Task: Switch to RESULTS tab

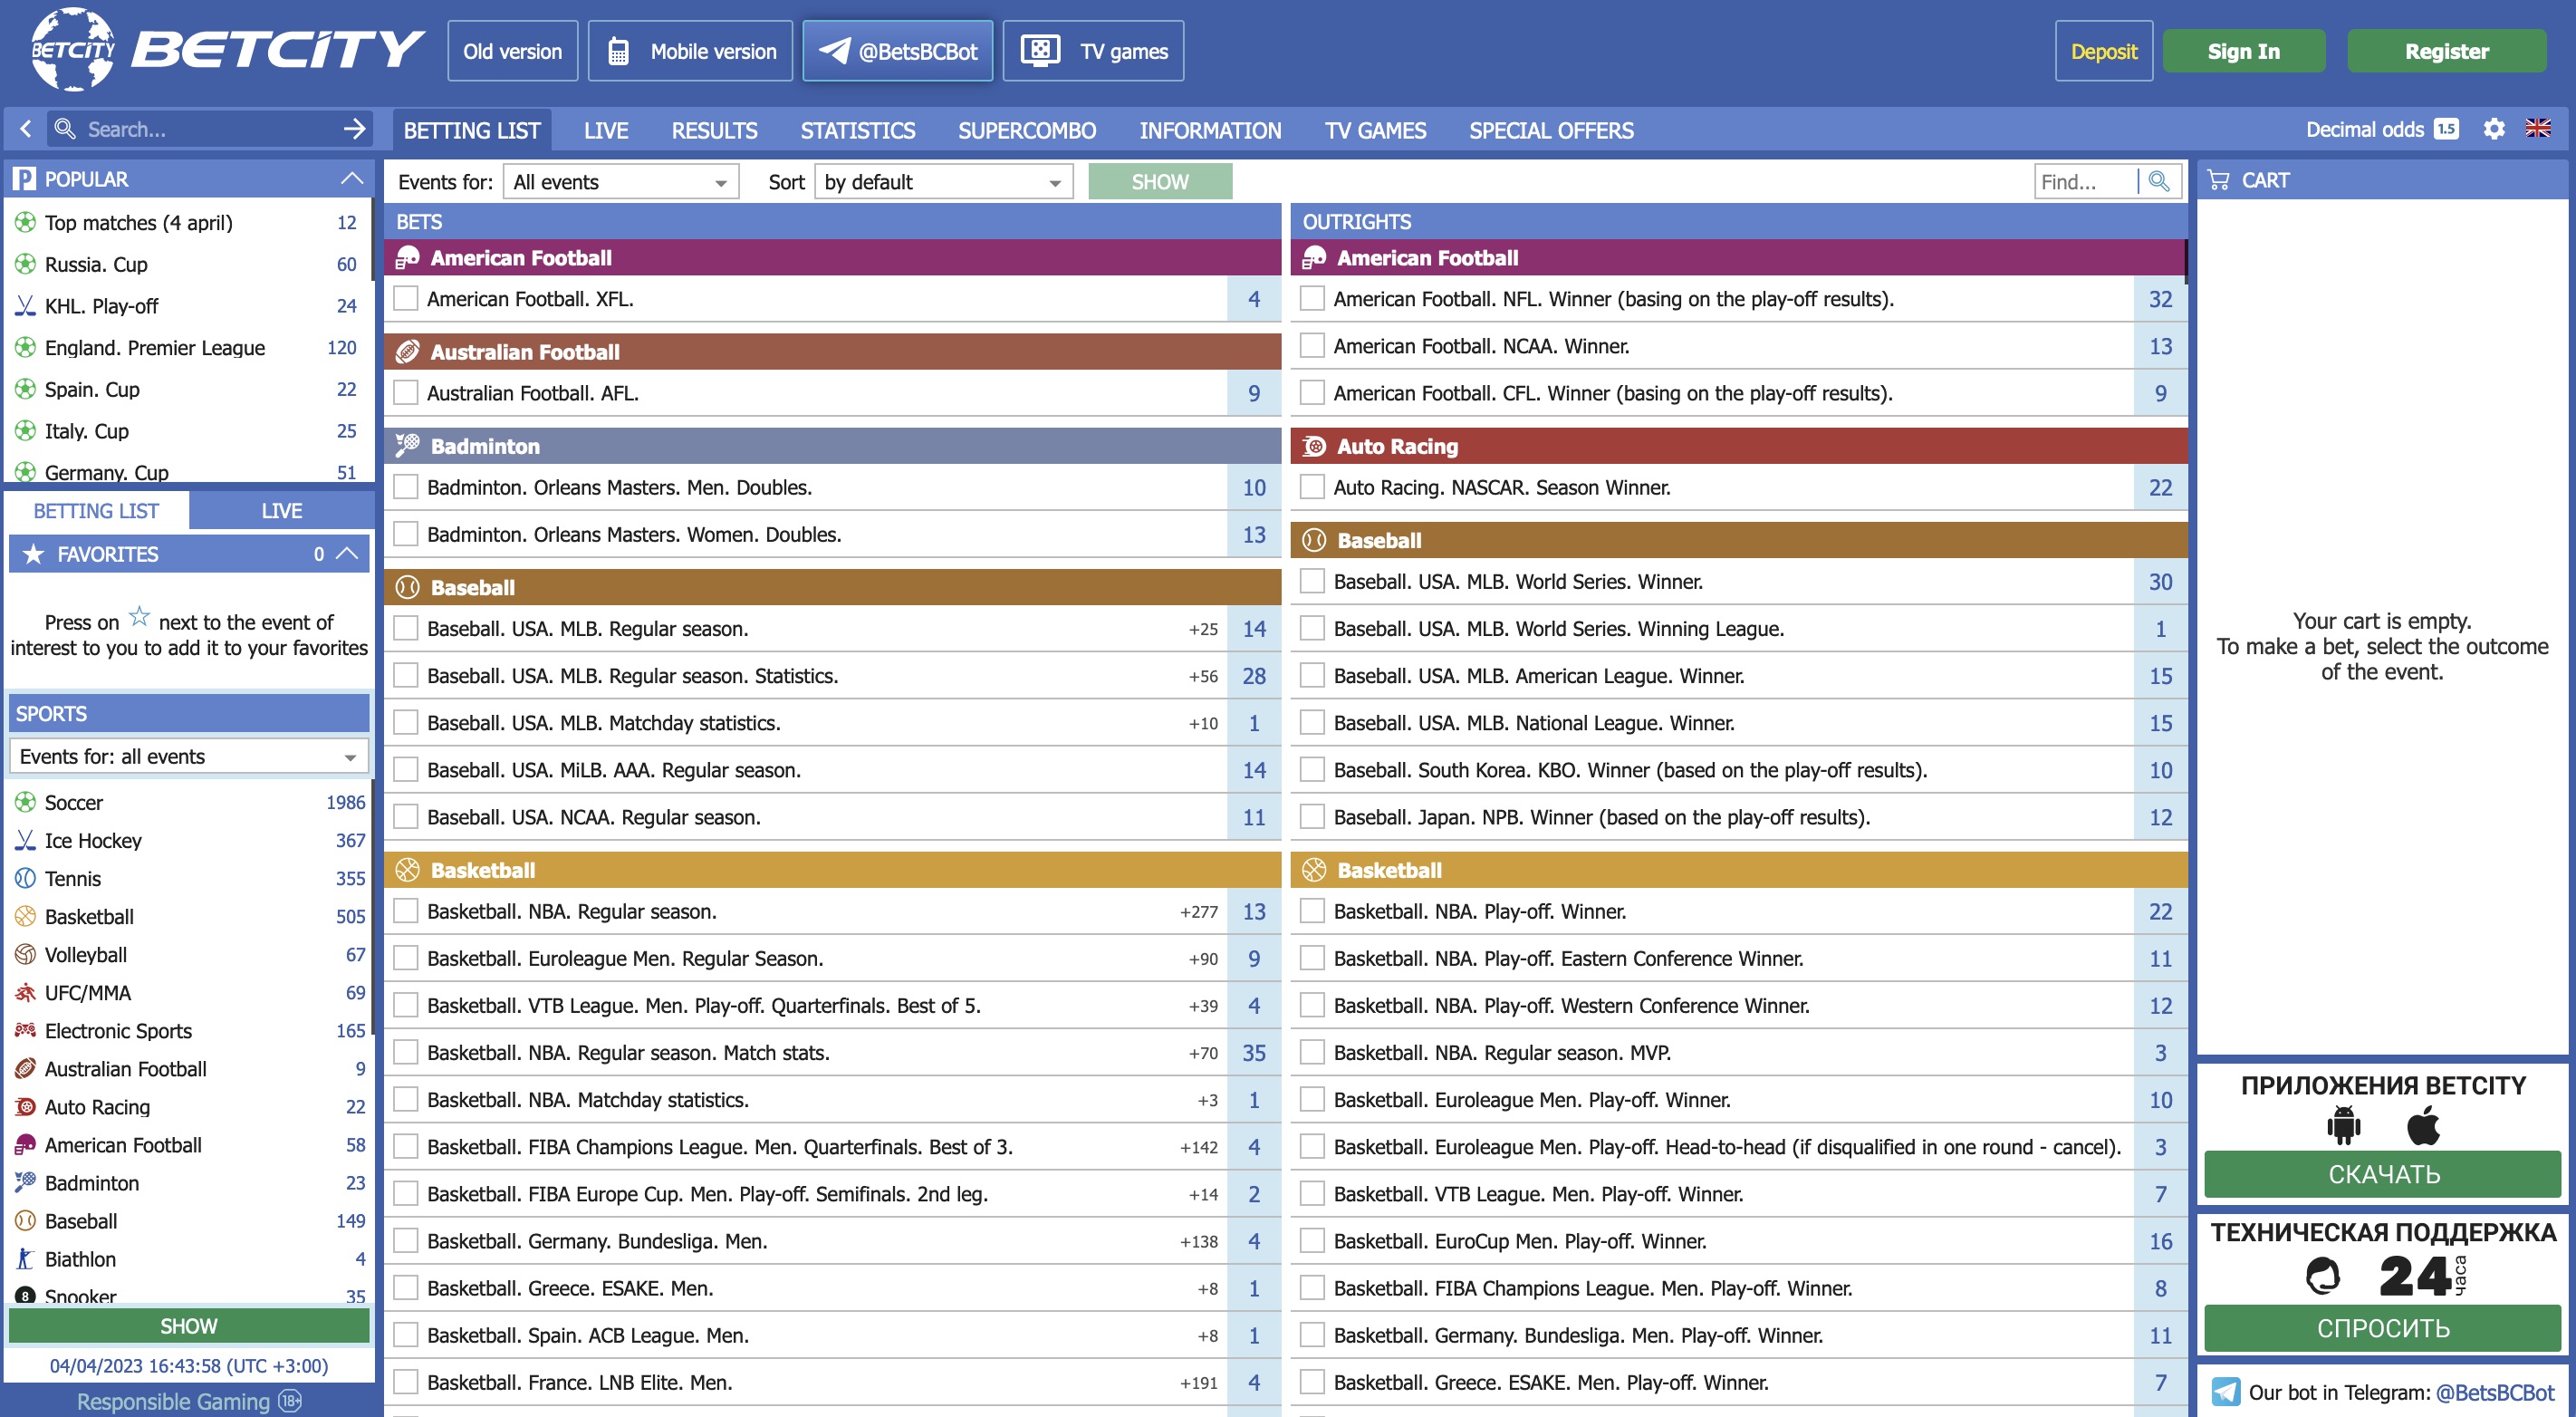Action: tap(714, 130)
